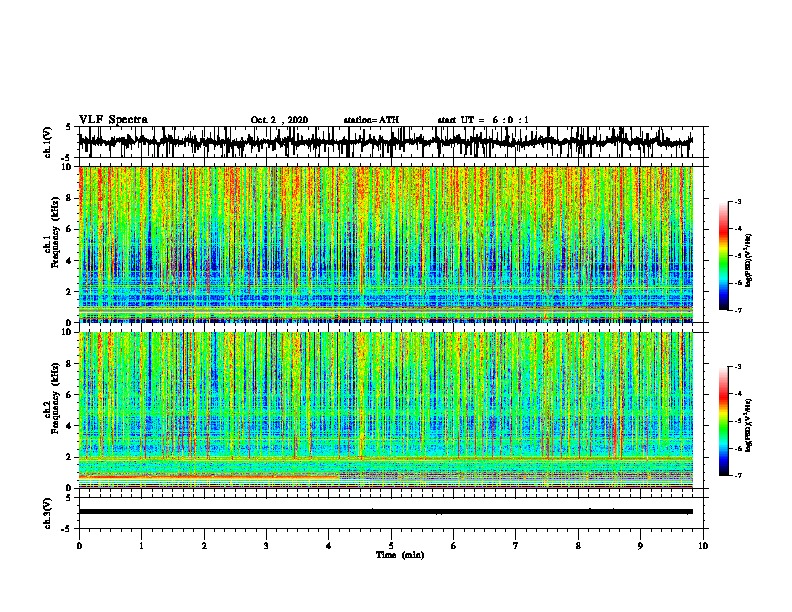The height and width of the screenshot is (612, 792).
Task: Click the "-3" label on ch.1 colorbar
Action: point(738,201)
